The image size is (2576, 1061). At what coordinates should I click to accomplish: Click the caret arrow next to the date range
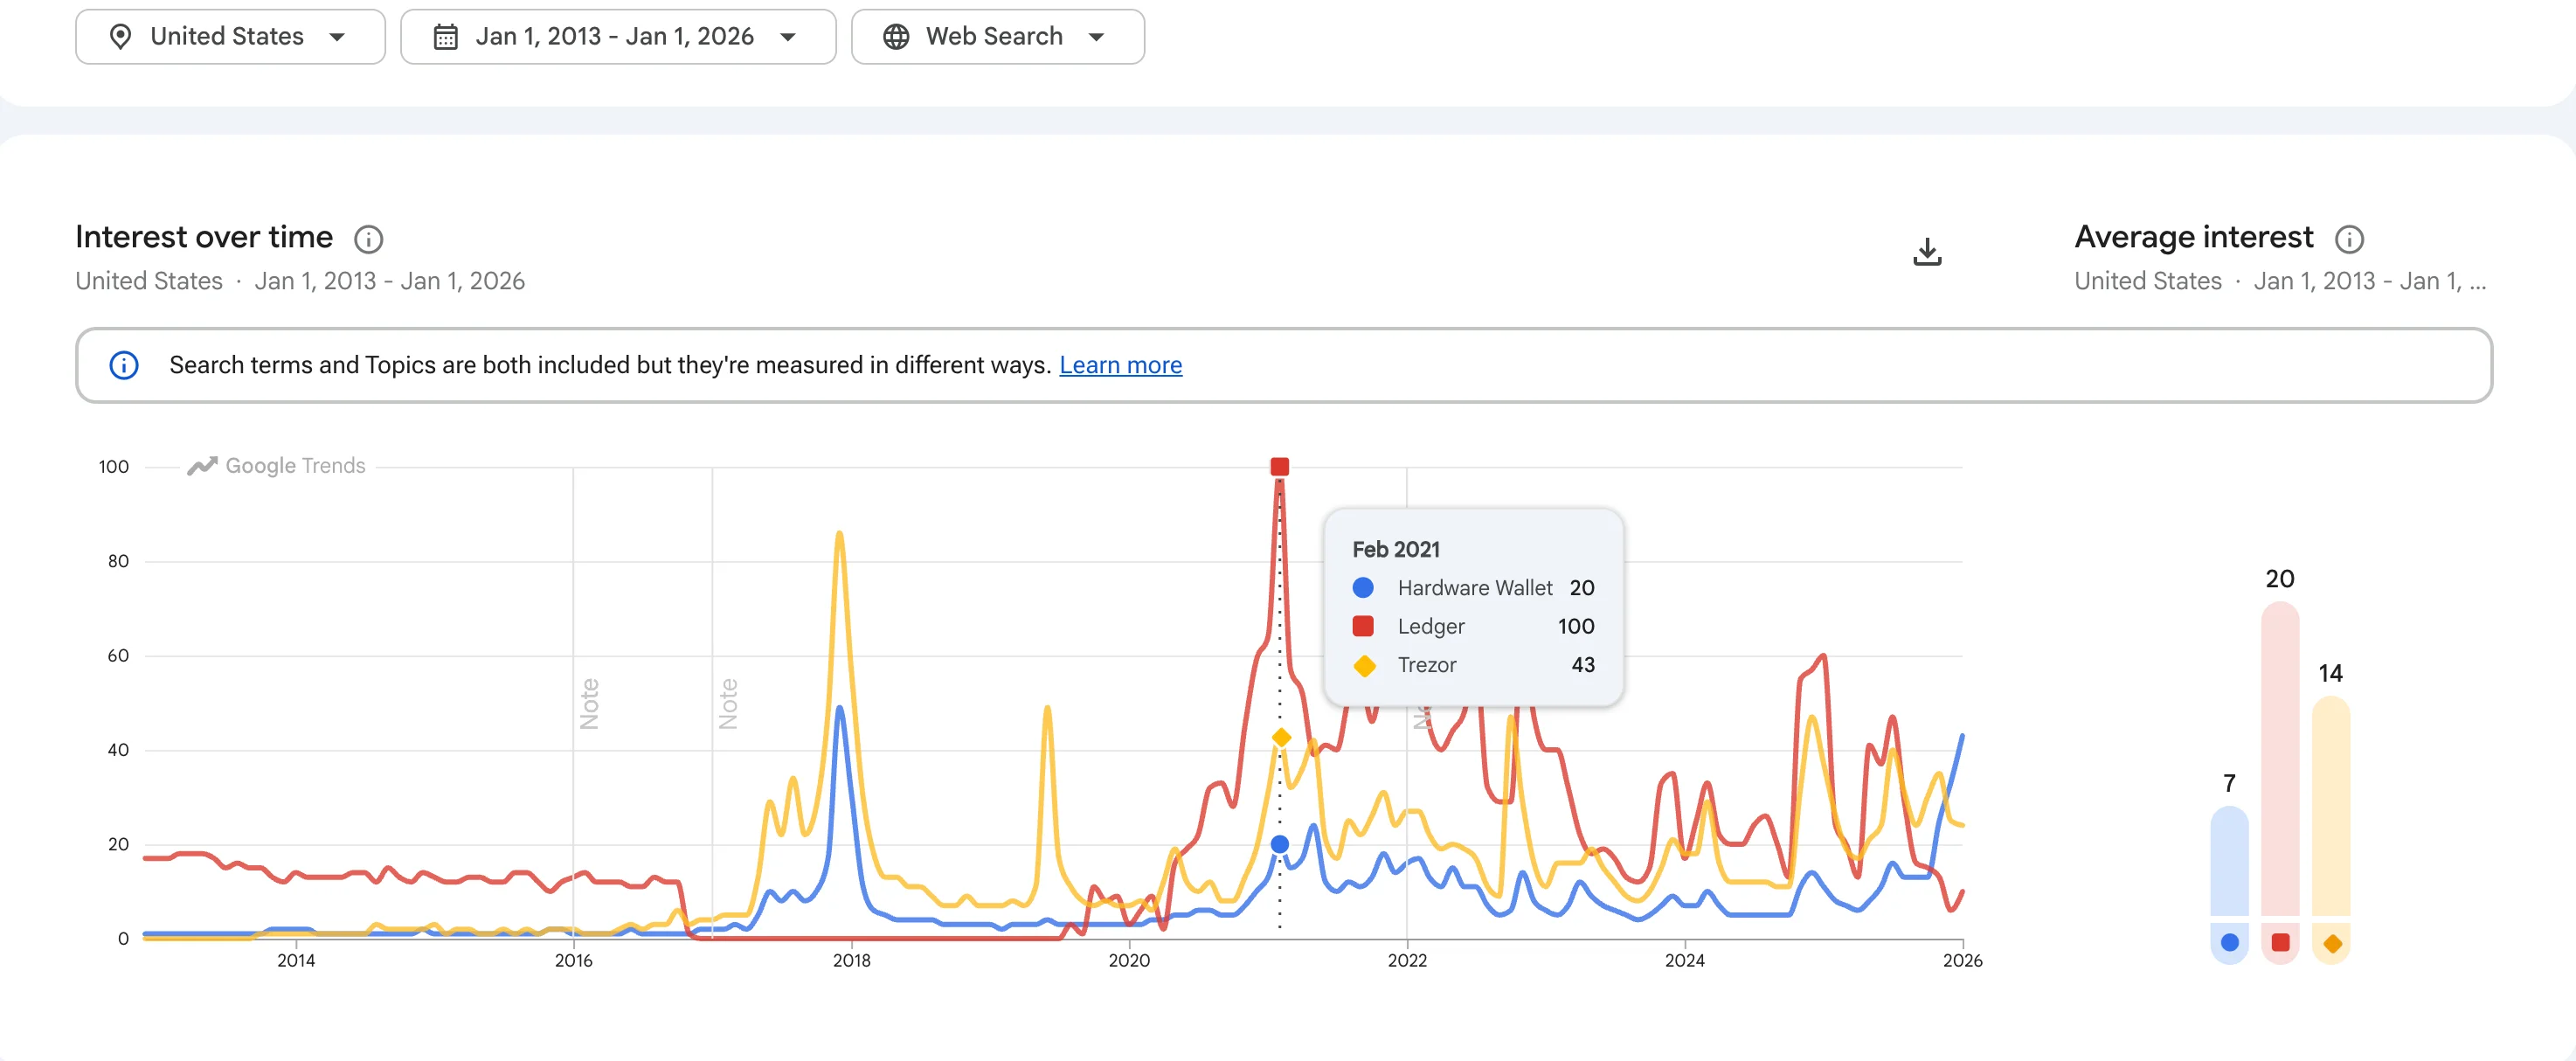pyautogui.click(x=788, y=37)
